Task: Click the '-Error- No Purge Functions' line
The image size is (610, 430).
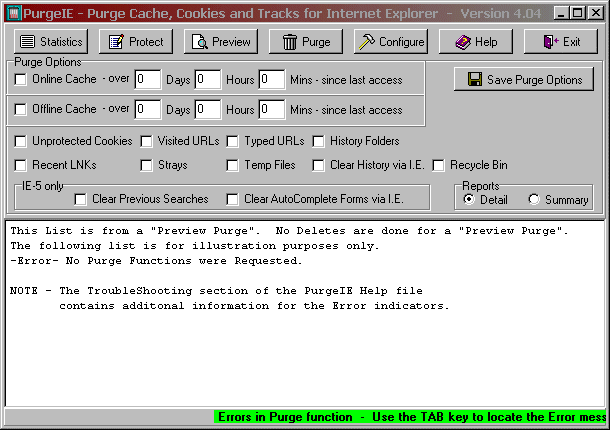Action: pos(156,261)
